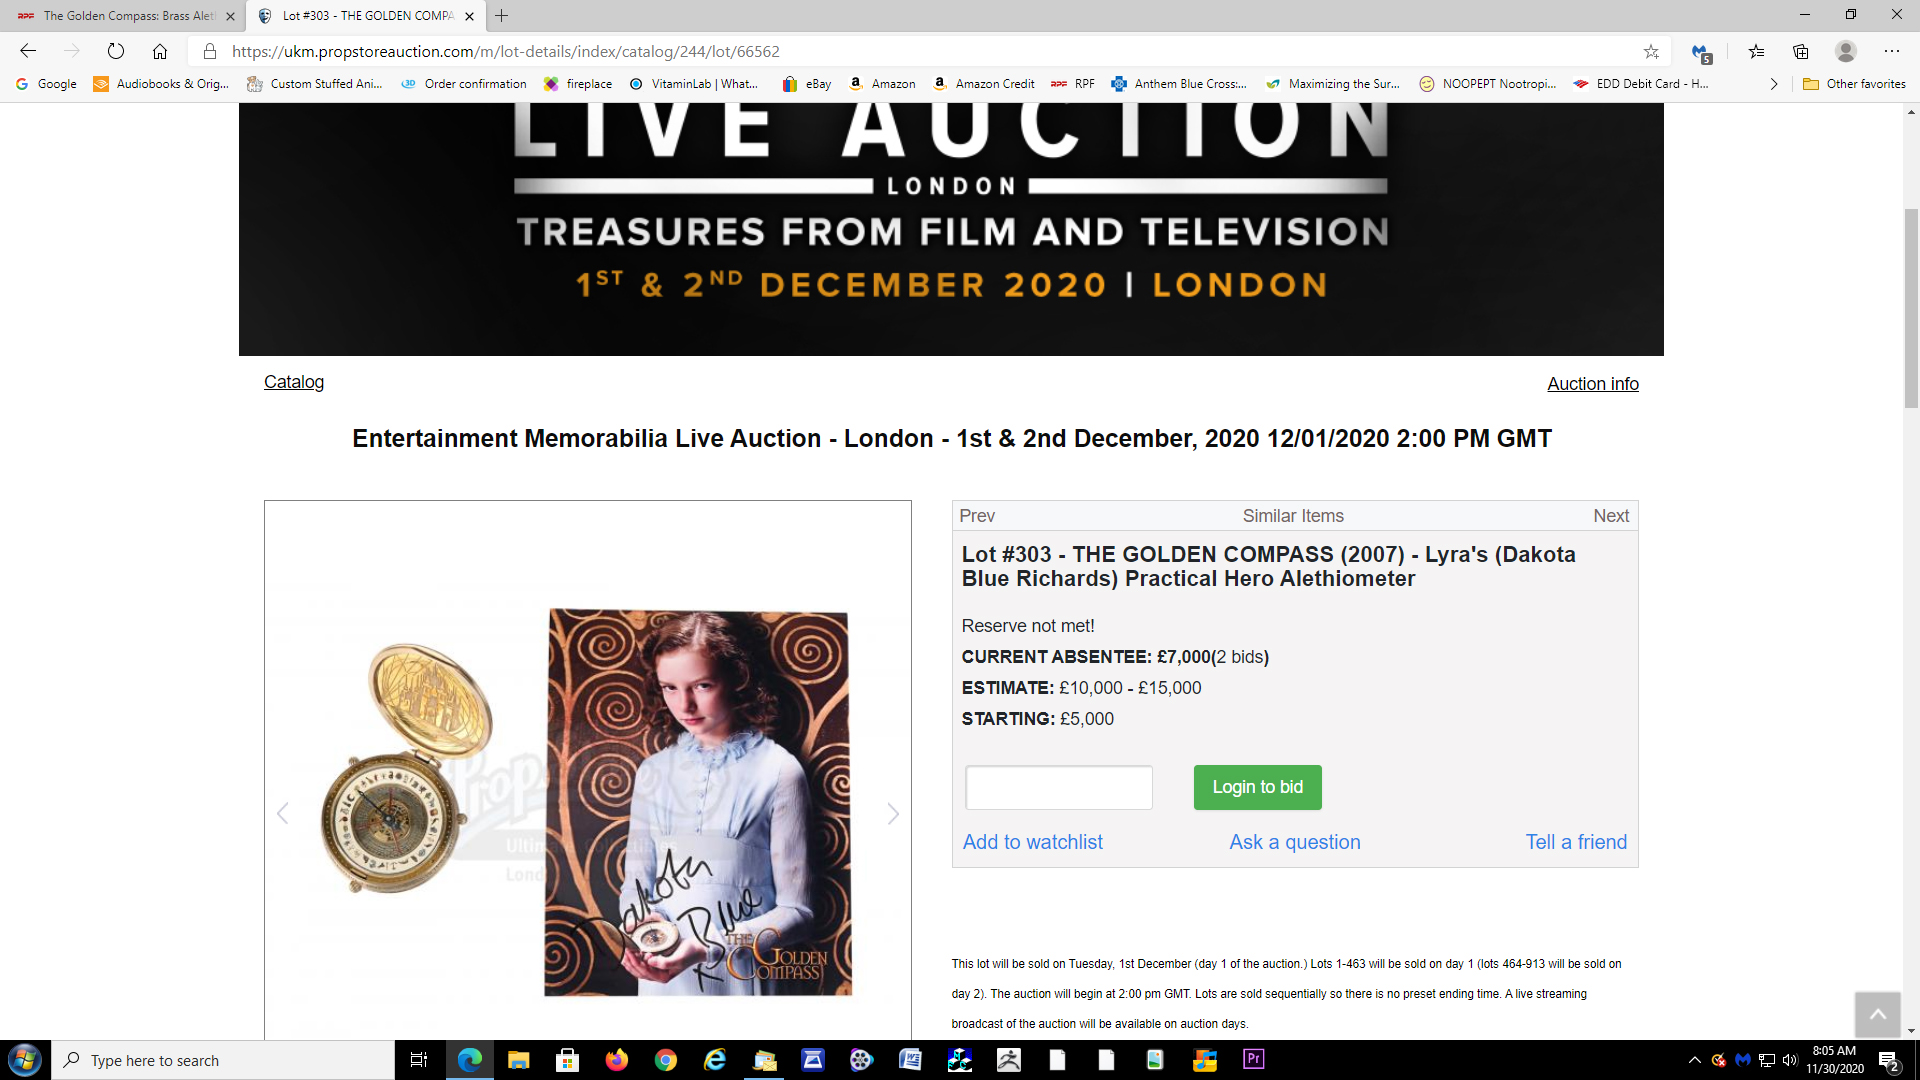The height and width of the screenshot is (1080, 1920).
Task: Click the bid amount input field
Action: click(x=1058, y=787)
